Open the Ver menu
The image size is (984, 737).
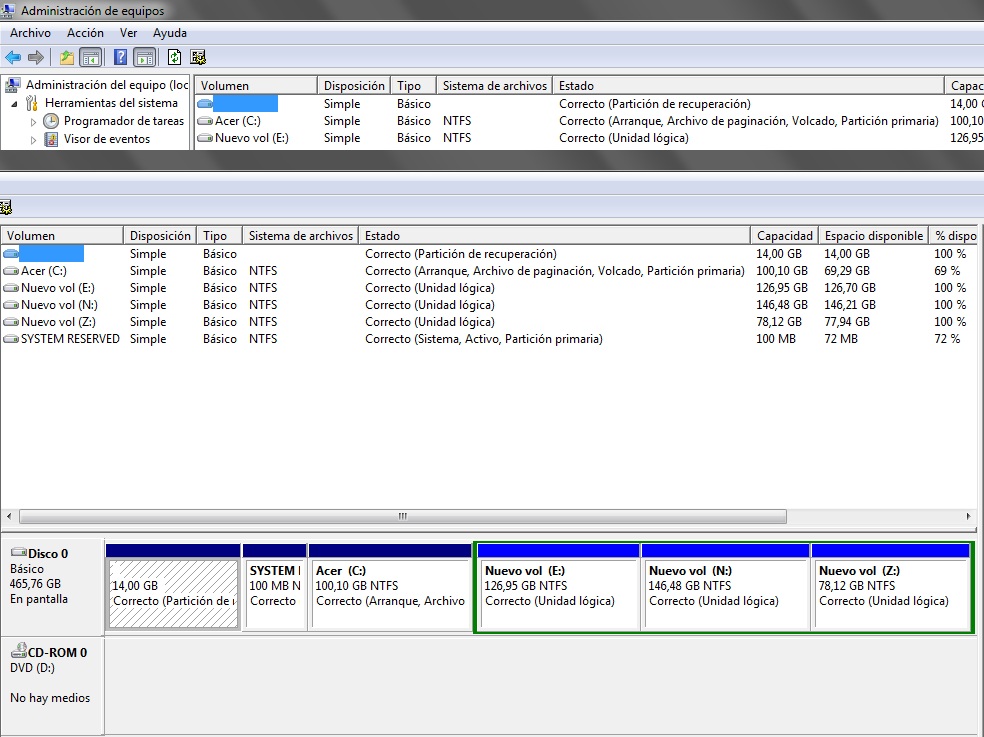click(x=128, y=33)
